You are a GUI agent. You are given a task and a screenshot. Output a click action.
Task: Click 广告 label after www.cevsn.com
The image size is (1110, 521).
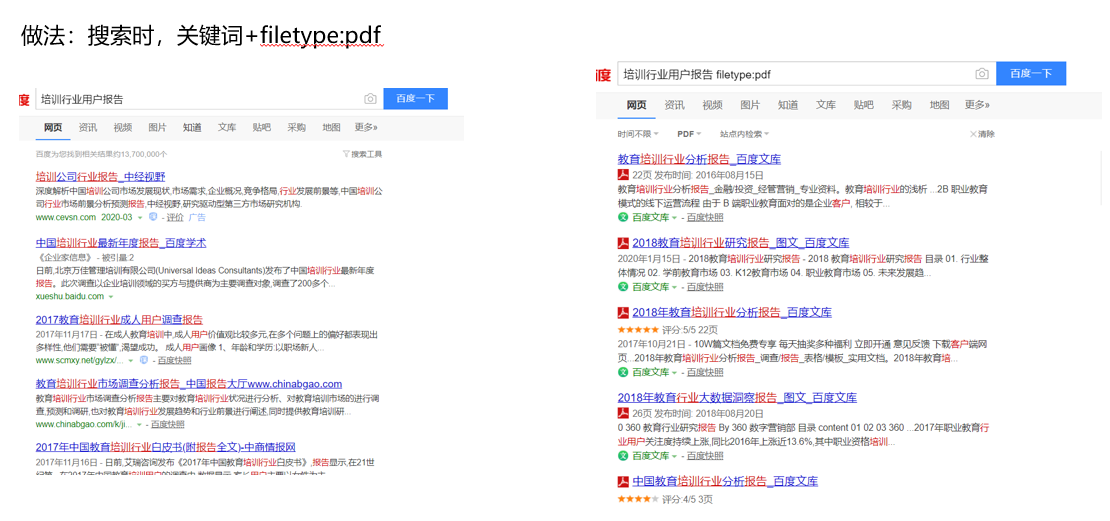coord(197,217)
